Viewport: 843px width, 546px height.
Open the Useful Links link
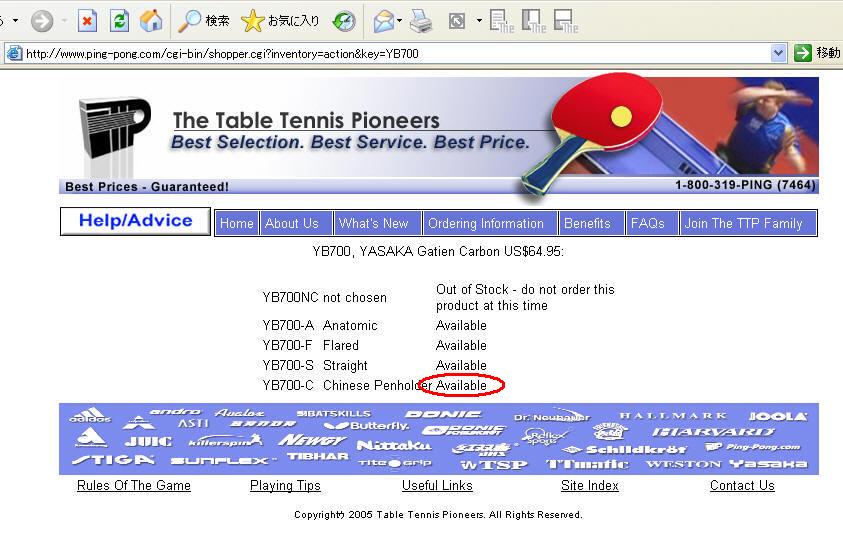437,485
